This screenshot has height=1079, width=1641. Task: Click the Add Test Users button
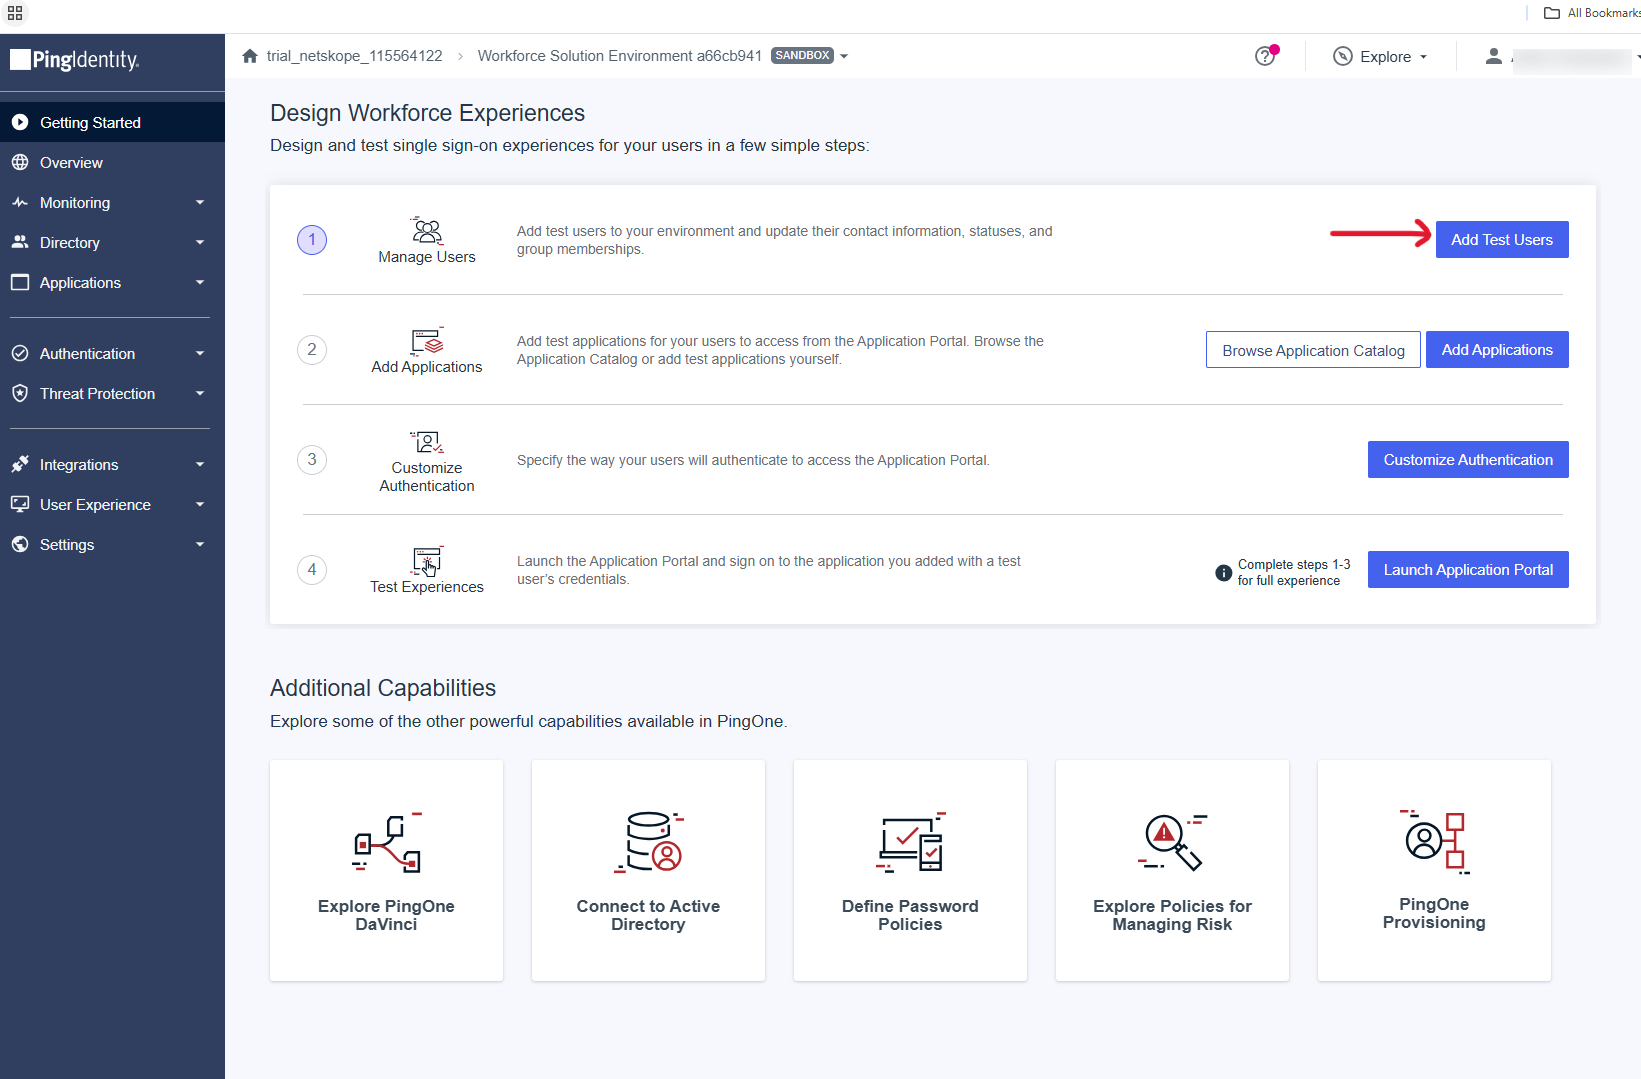(1502, 239)
